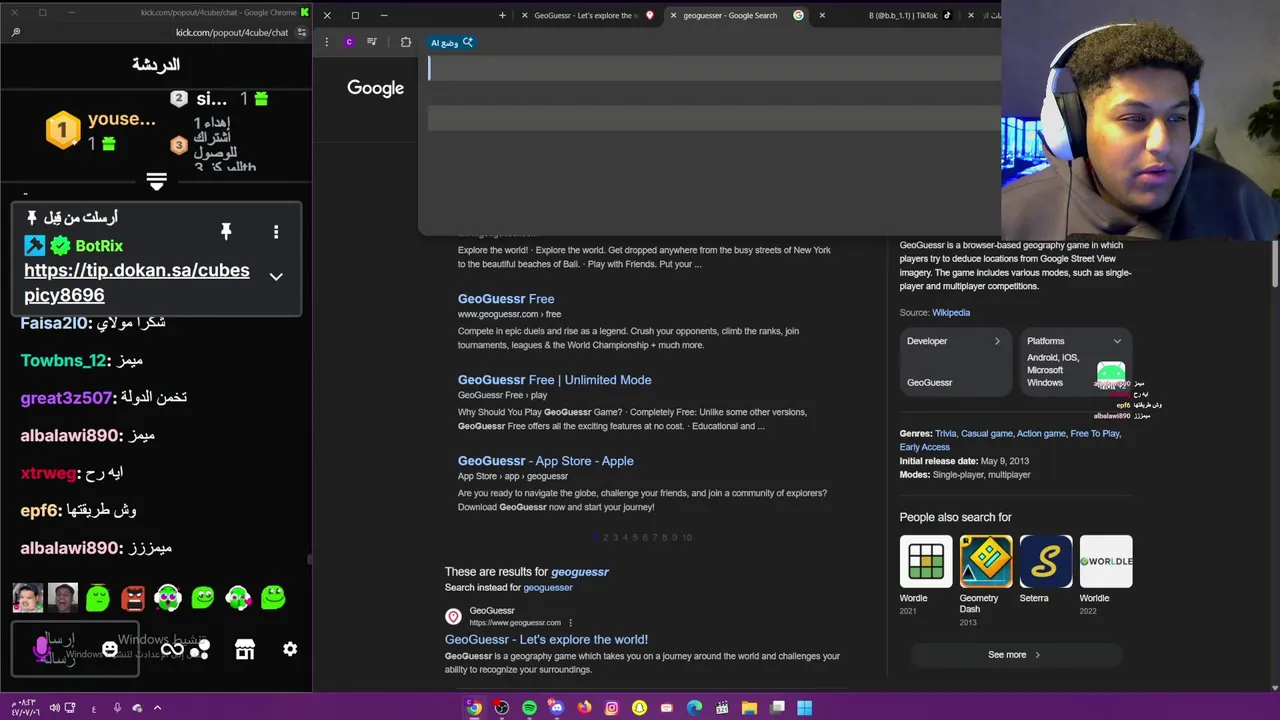Screen dimensions: 1280x720
Task: Go to Google homepage via logo
Action: pyautogui.click(x=375, y=88)
